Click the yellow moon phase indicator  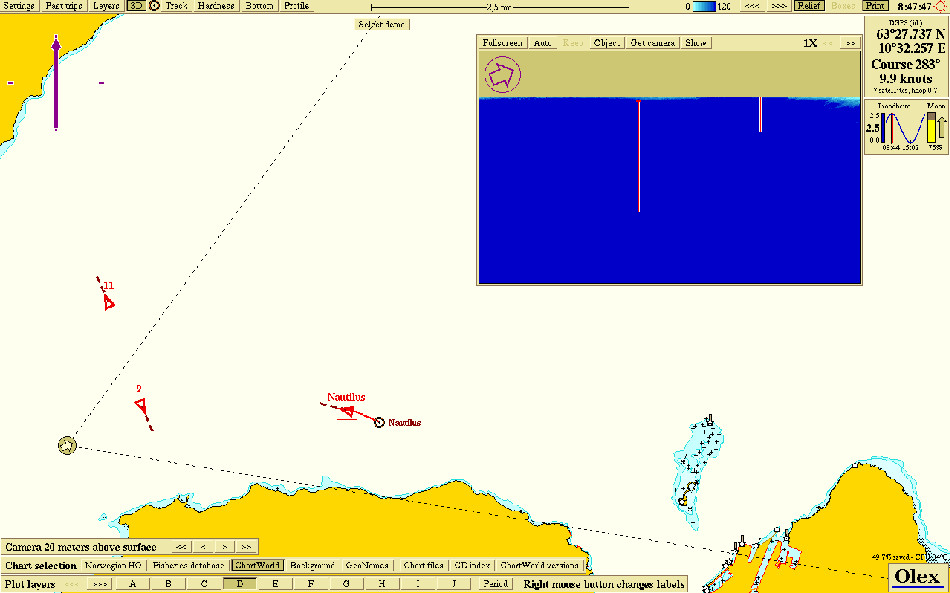click(932, 127)
